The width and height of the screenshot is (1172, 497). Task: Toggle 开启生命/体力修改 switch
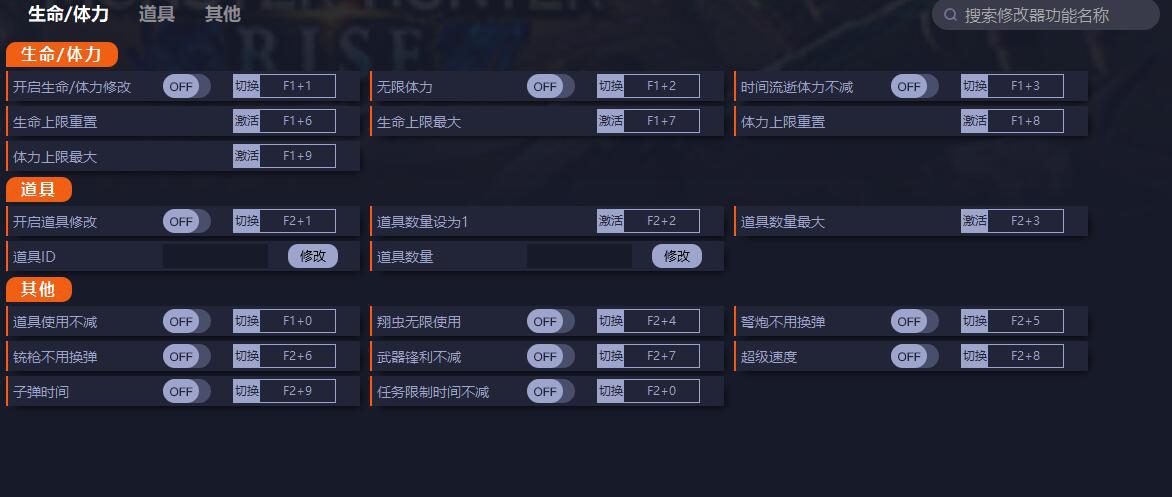tap(186, 87)
